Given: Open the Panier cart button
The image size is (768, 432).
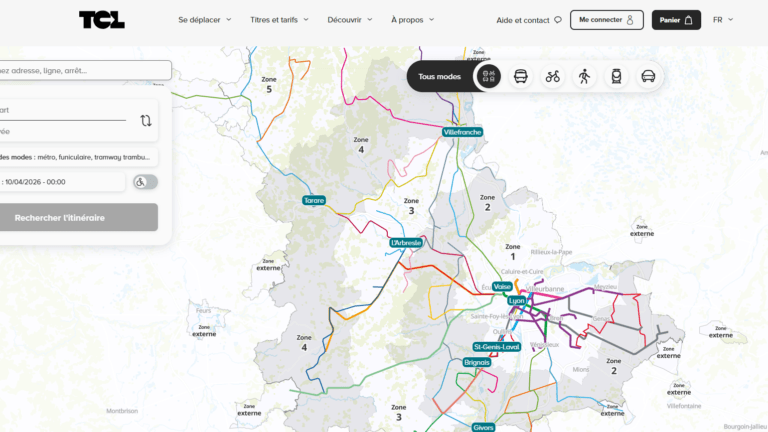Looking at the screenshot, I should pyautogui.click(x=676, y=20).
